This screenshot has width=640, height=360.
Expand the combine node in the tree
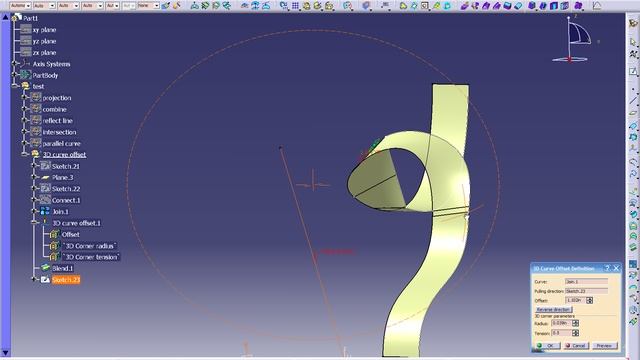[x=24, y=109]
